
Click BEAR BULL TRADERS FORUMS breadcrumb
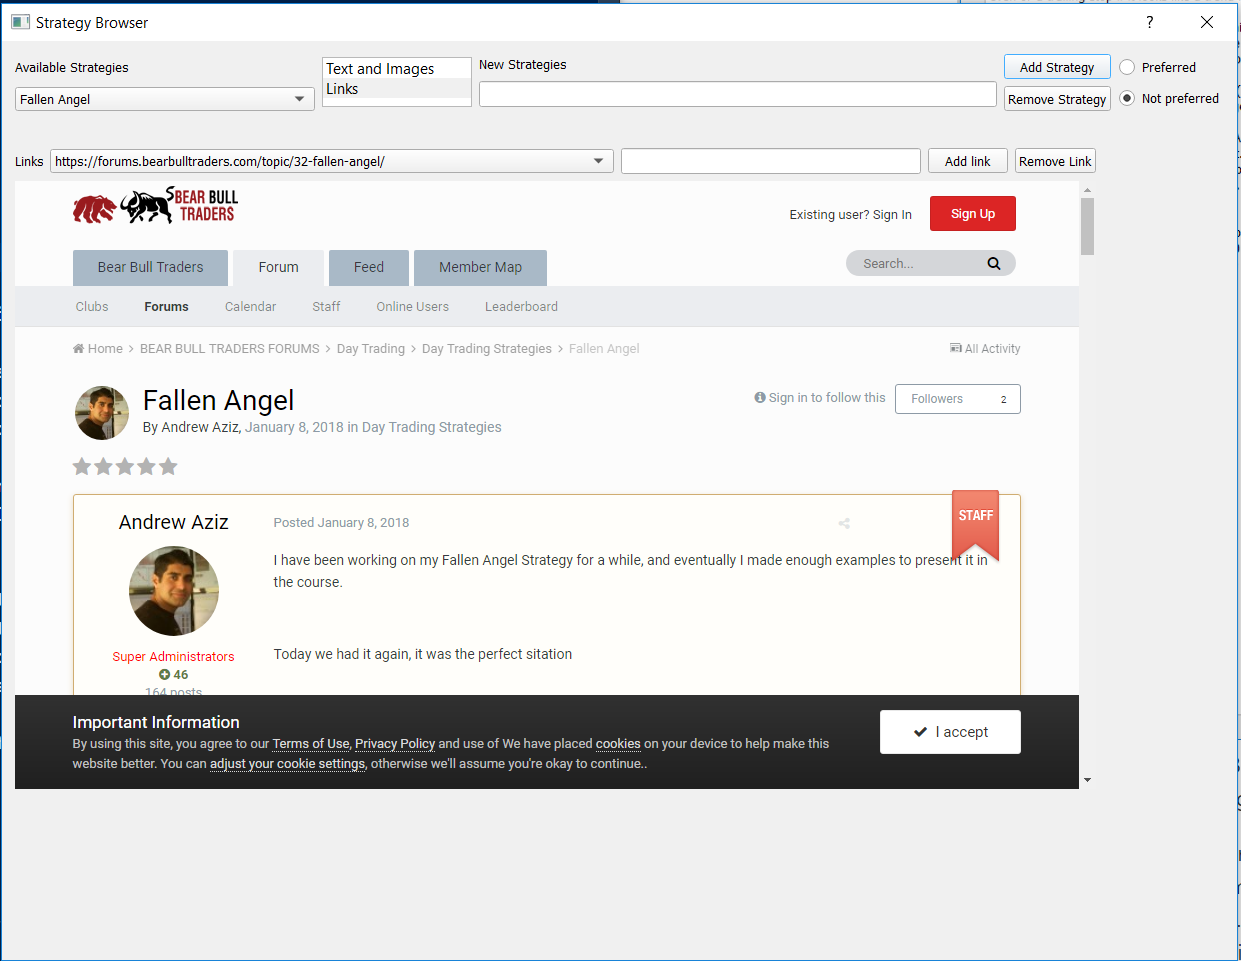coord(230,348)
